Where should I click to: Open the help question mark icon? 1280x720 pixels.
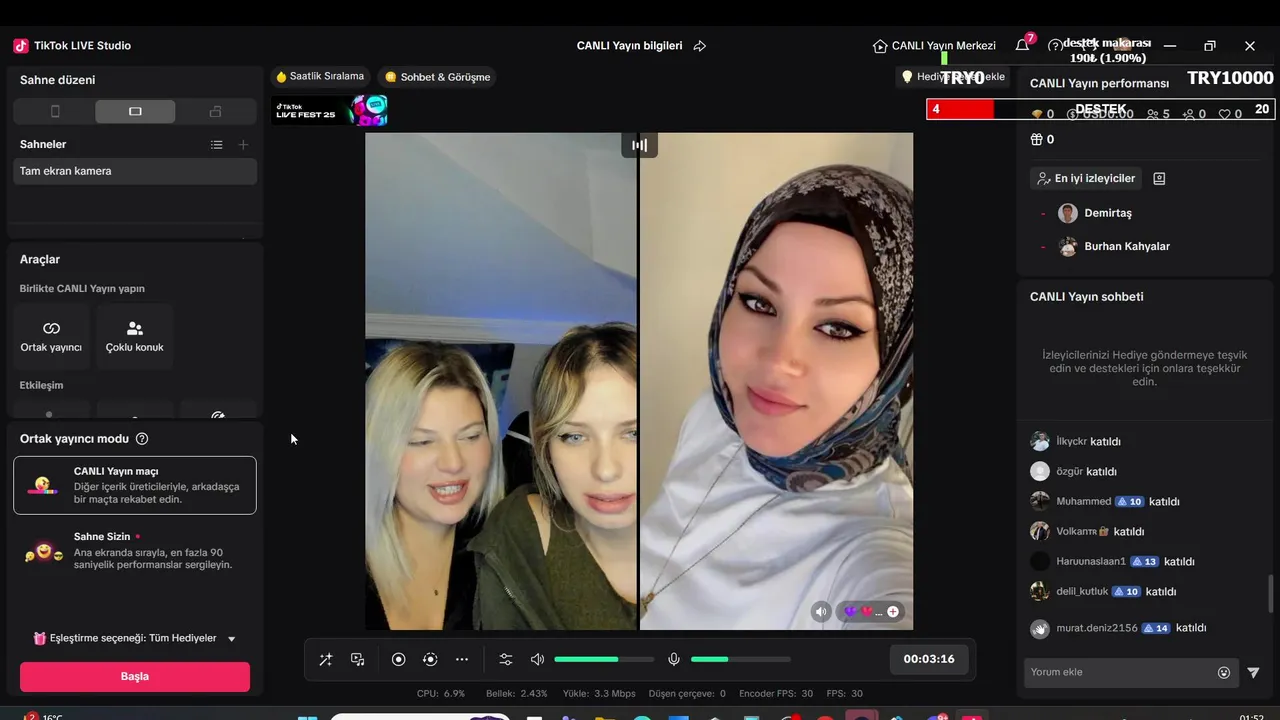point(1055,46)
